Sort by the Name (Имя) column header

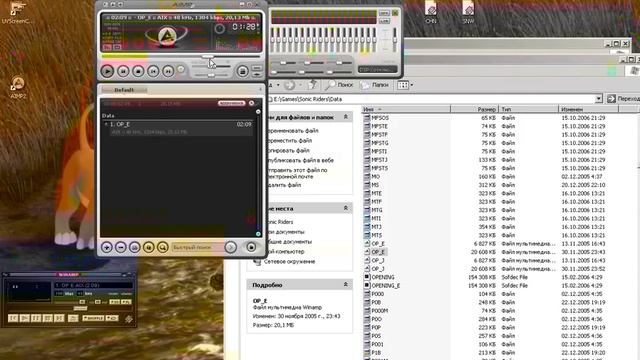(406, 109)
